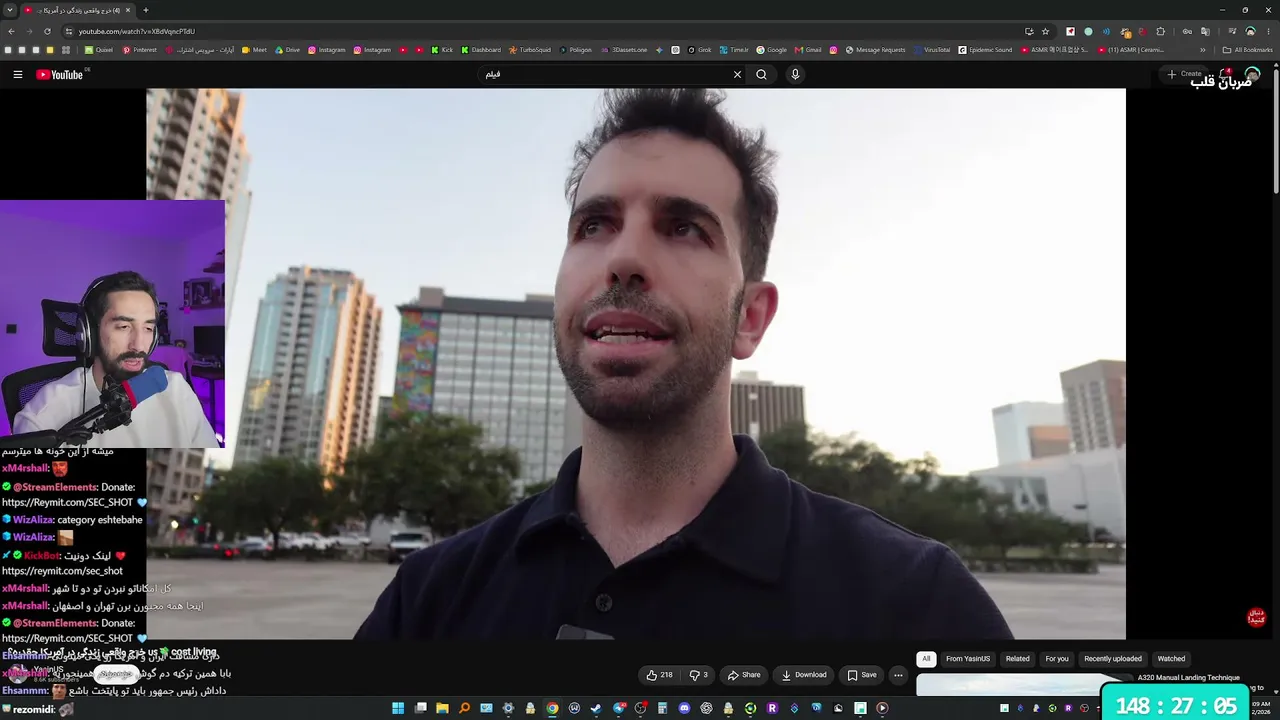Open the A320 Manual Landing Technique video
The height and width of the screenshot is (720, 1280).
pyautogui.click(x=1188, y=677)
